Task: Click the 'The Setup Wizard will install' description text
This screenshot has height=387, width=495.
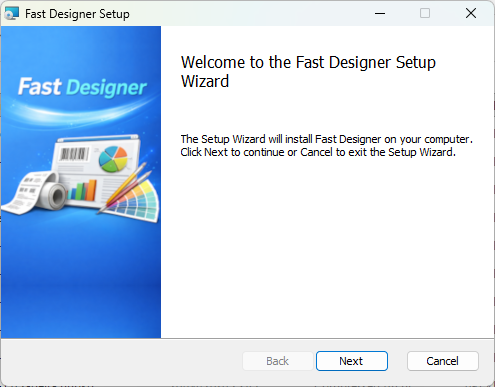Action: click(327, 145)
